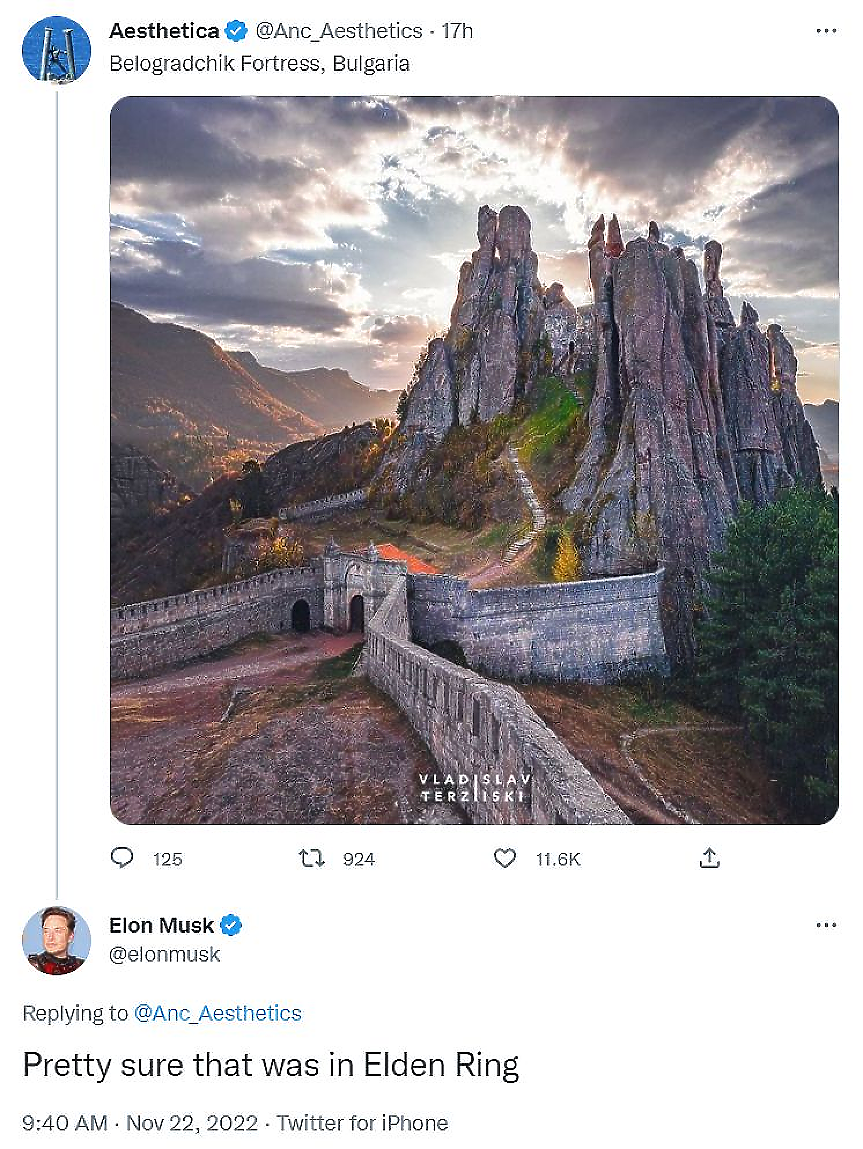Click @Anc_Aesthetics in the Replying to line
This screenshot has height=1149, width=863.
tap(217, 1013)
